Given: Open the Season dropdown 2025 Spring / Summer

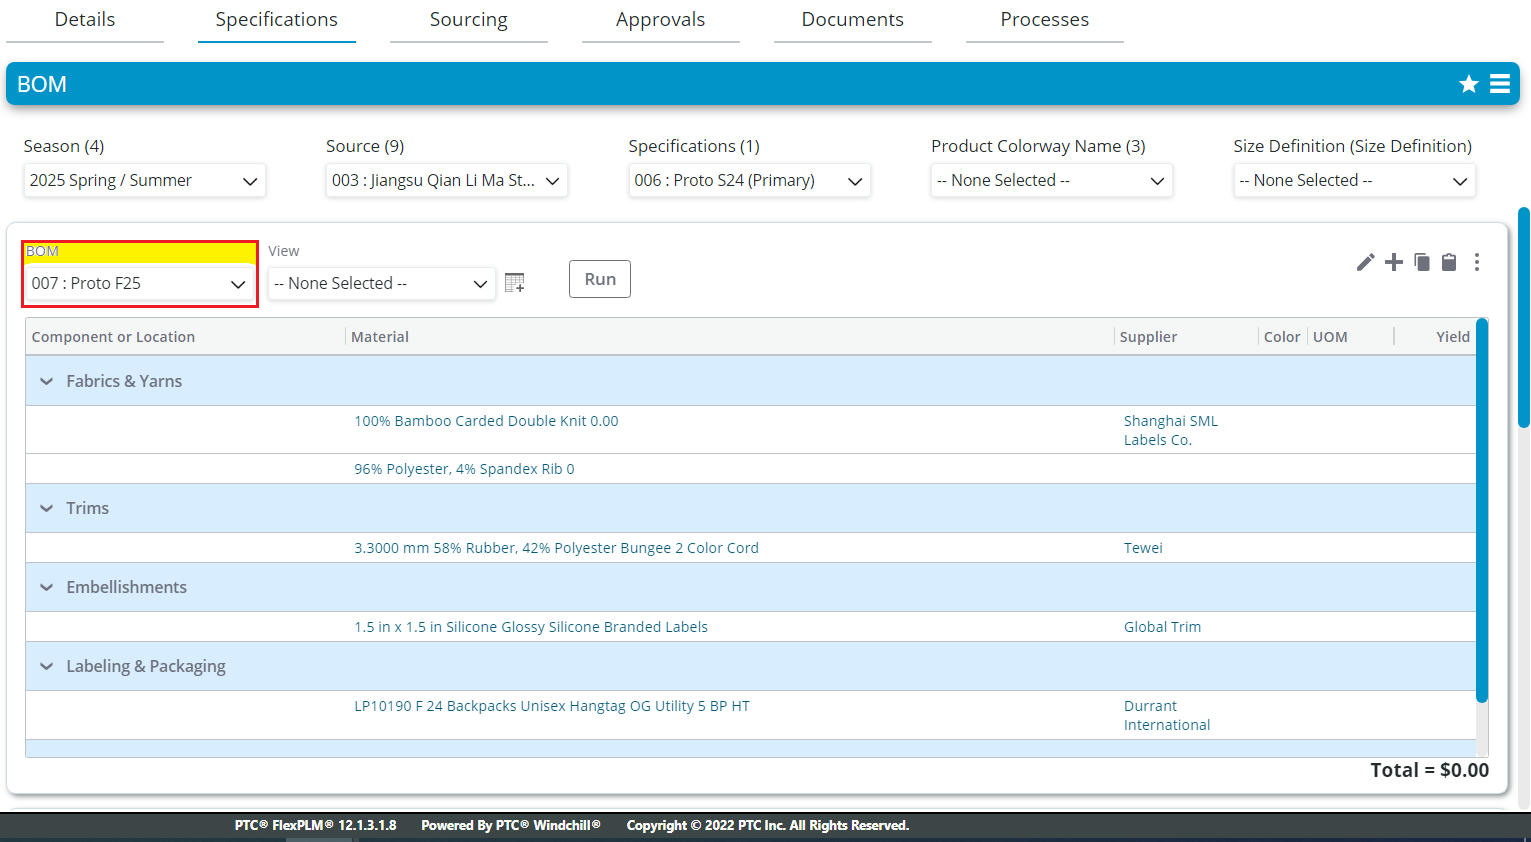Looking at the screenshot, I should [145, 181].
